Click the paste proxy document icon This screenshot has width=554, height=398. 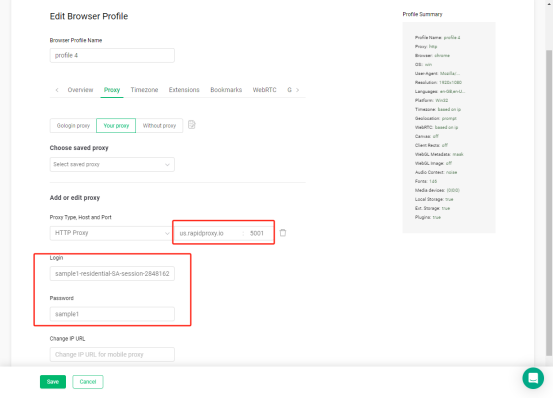coord(191,125)
